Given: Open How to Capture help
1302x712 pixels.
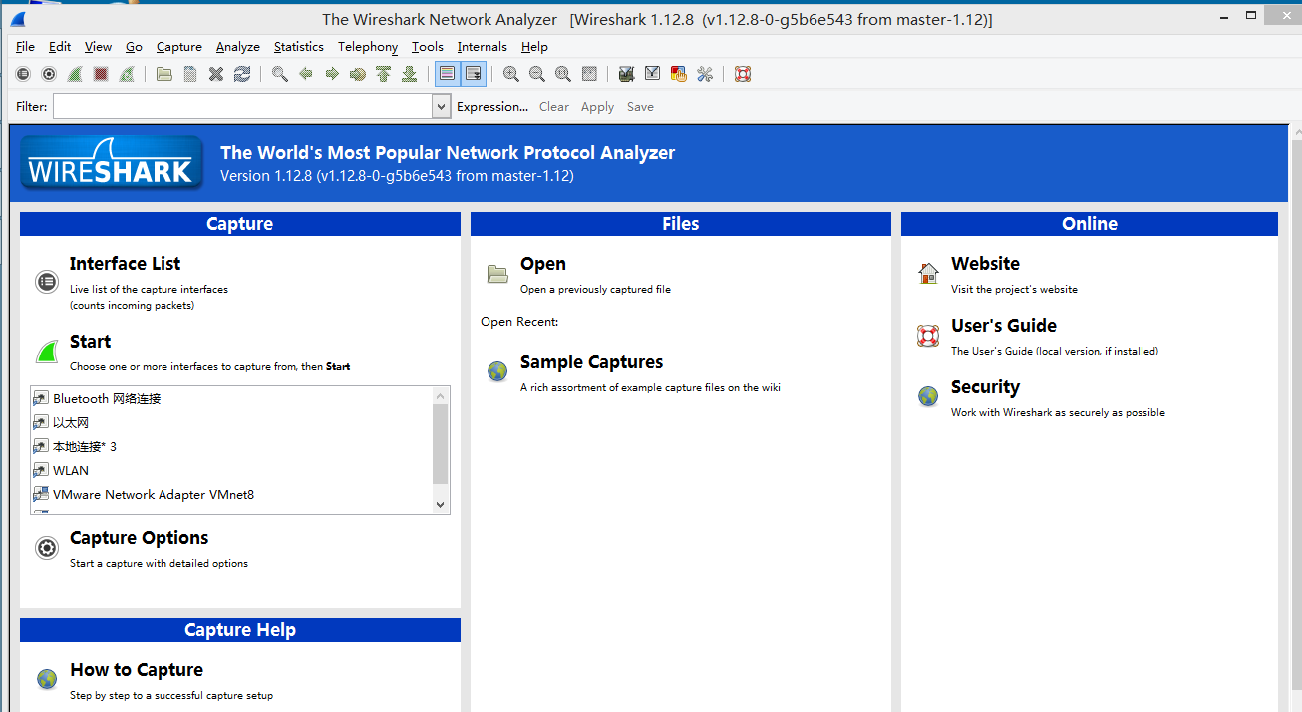Looking at the screenshot, I should [x=136, y=670].
